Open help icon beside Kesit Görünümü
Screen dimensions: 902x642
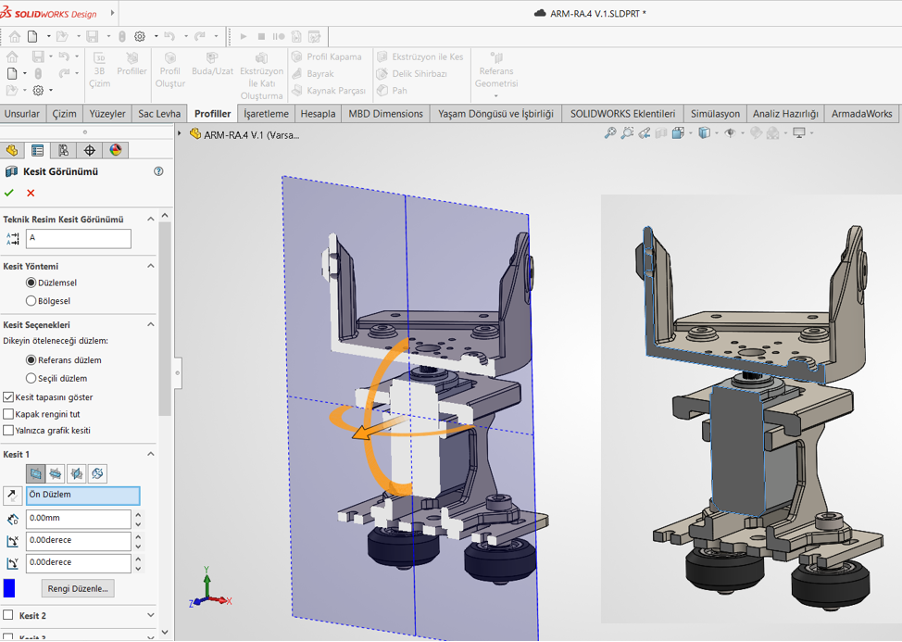pos(159,171)
